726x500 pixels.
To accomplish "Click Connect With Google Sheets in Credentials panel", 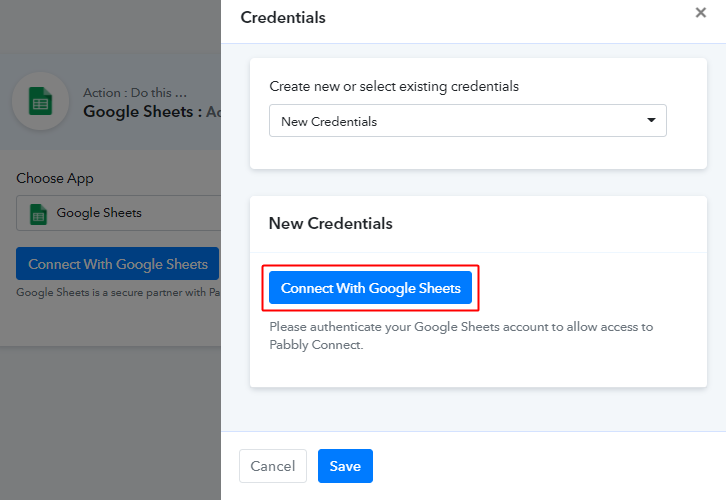I will (370, 288).
